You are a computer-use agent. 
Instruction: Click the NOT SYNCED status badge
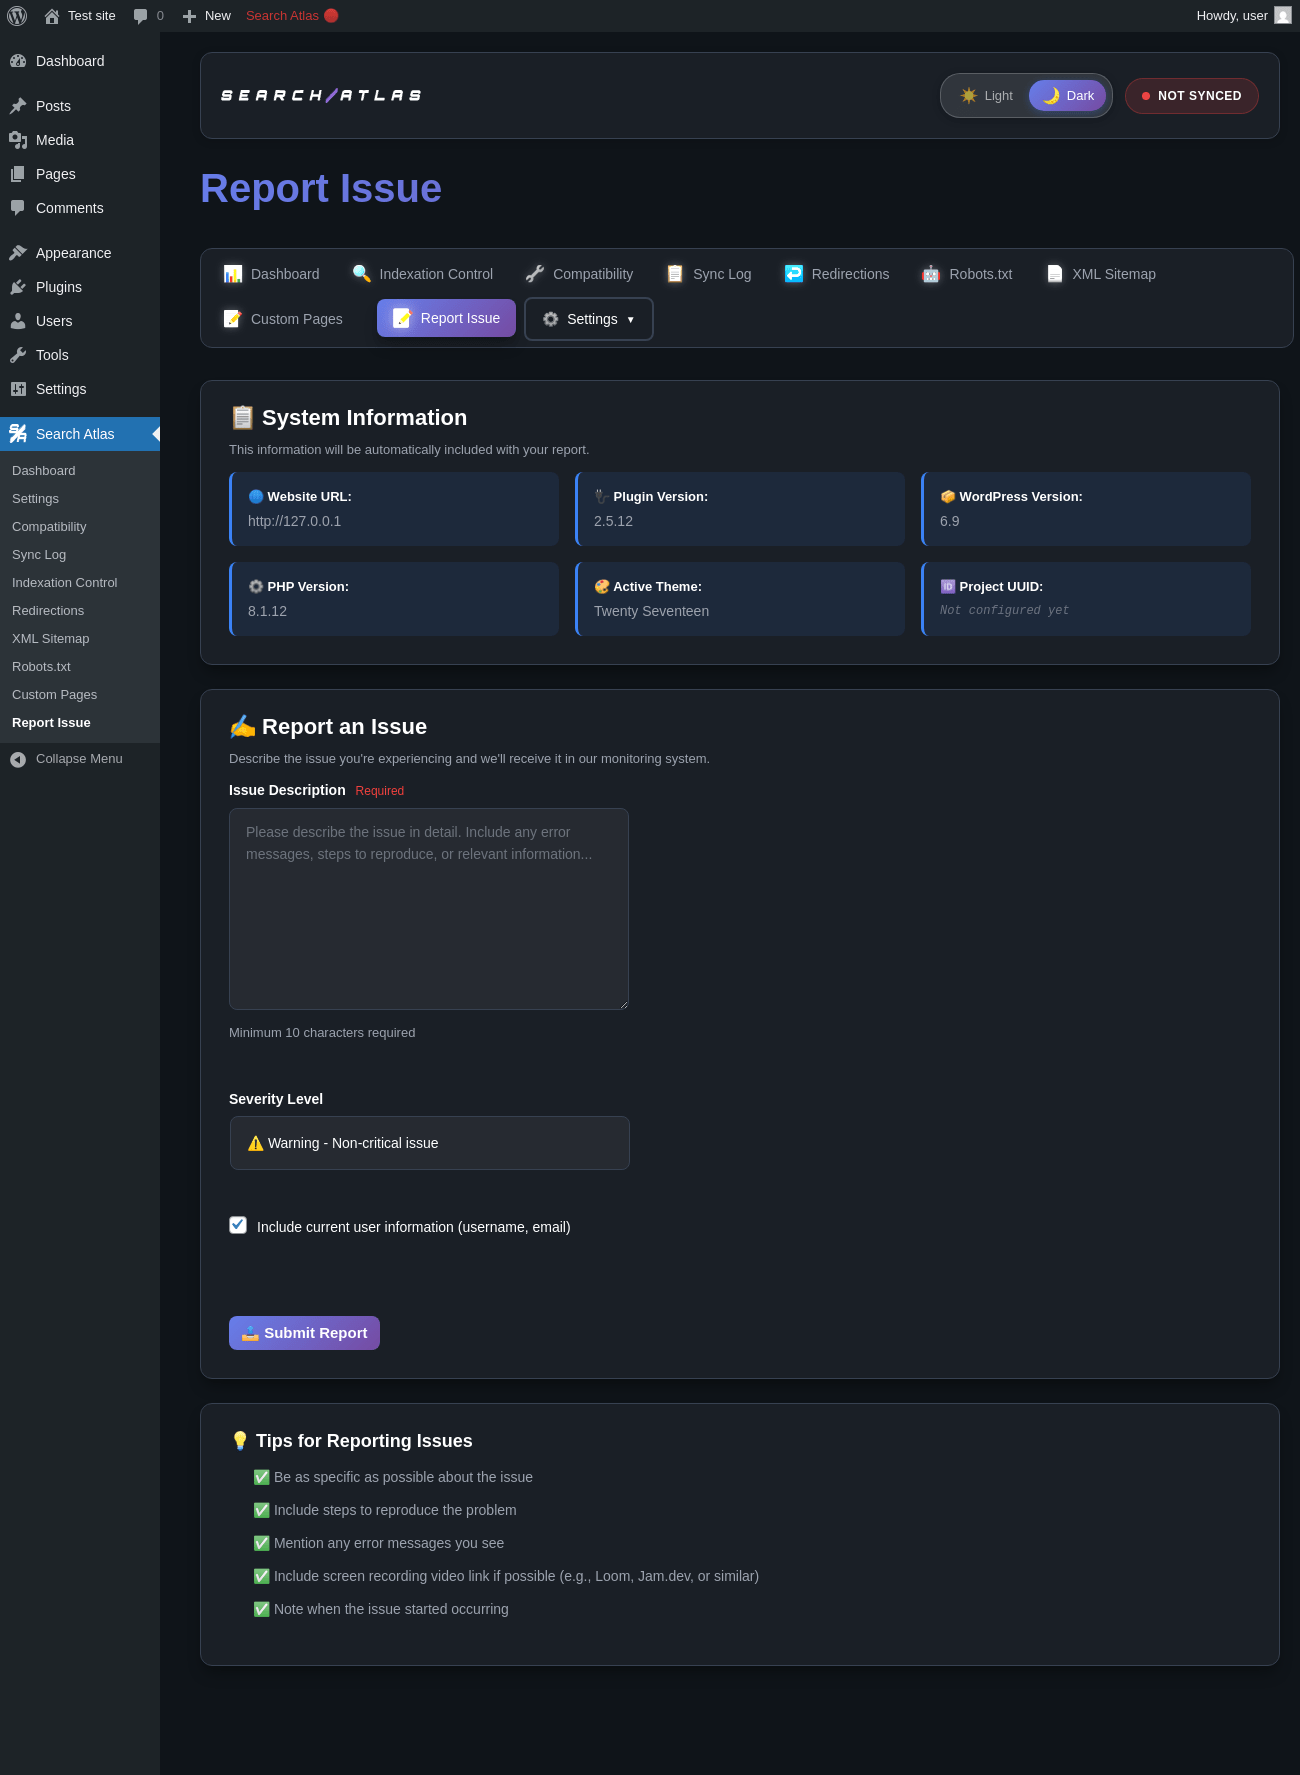pyautogui.click(x=1192, y=96)
